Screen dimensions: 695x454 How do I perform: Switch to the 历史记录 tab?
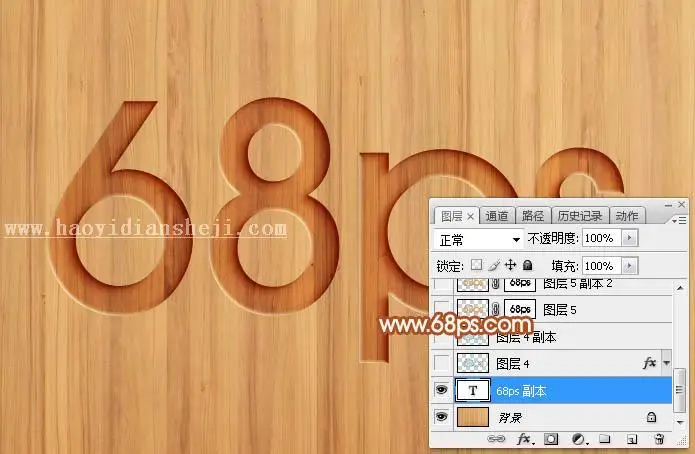tap(580, 216)
